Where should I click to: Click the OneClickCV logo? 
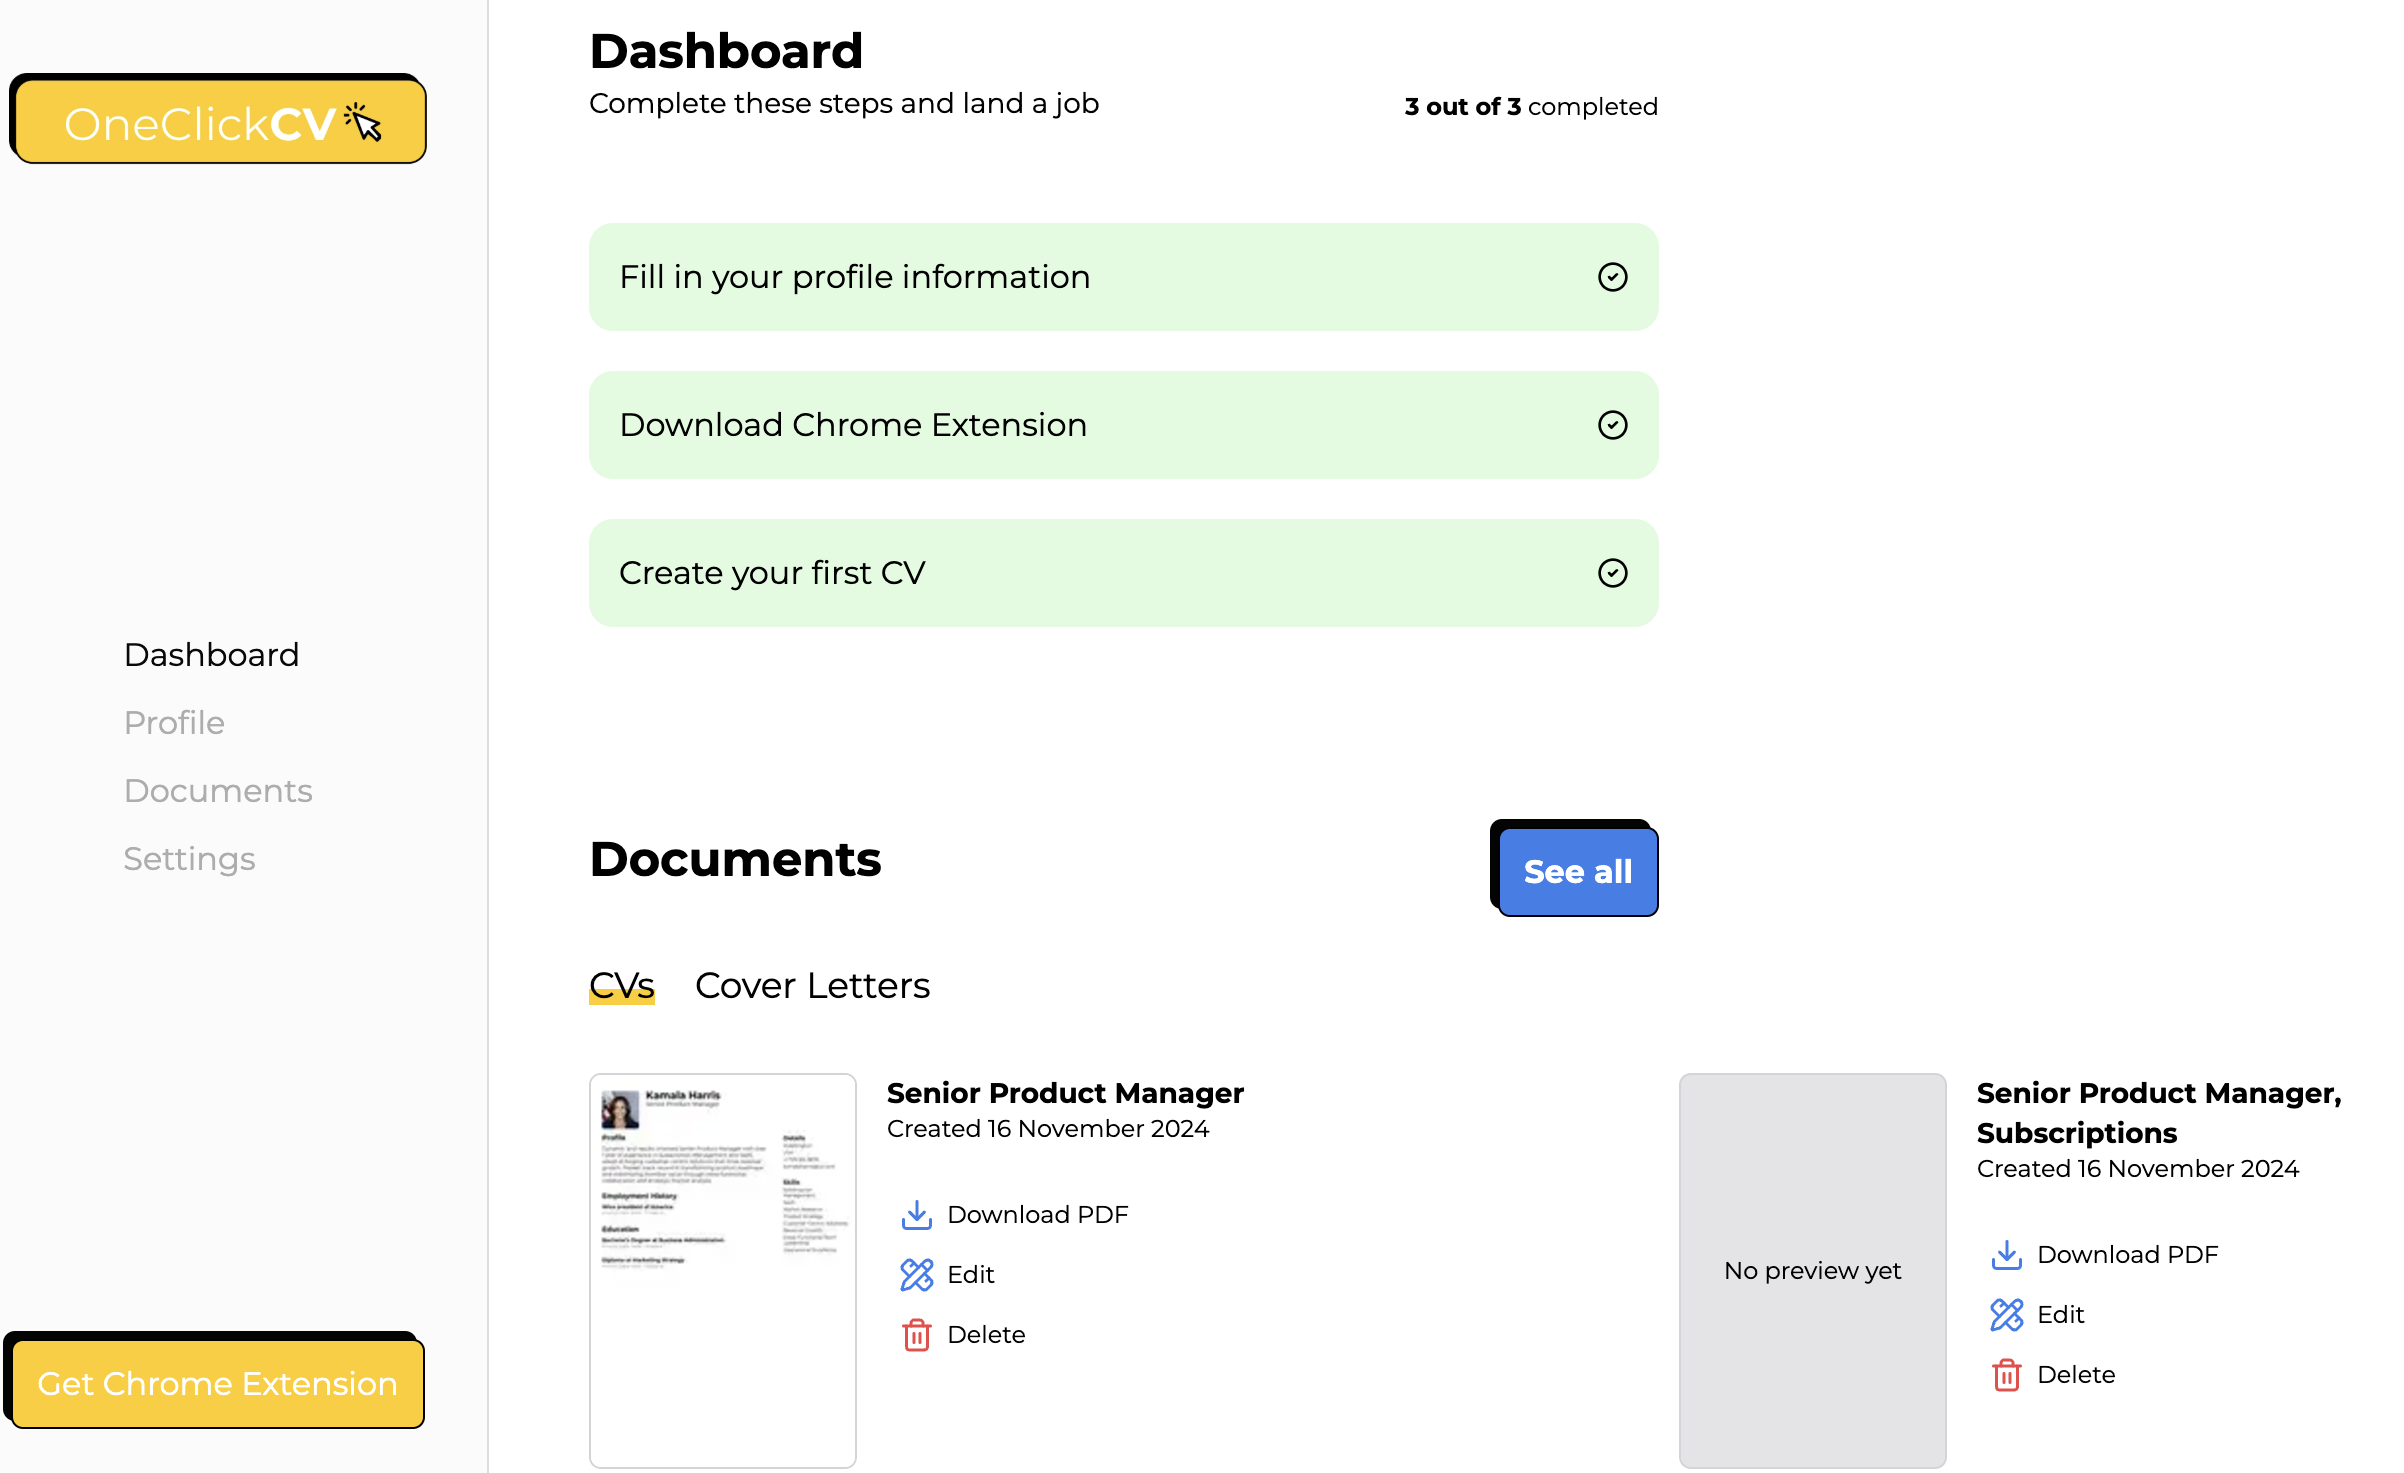219,123
